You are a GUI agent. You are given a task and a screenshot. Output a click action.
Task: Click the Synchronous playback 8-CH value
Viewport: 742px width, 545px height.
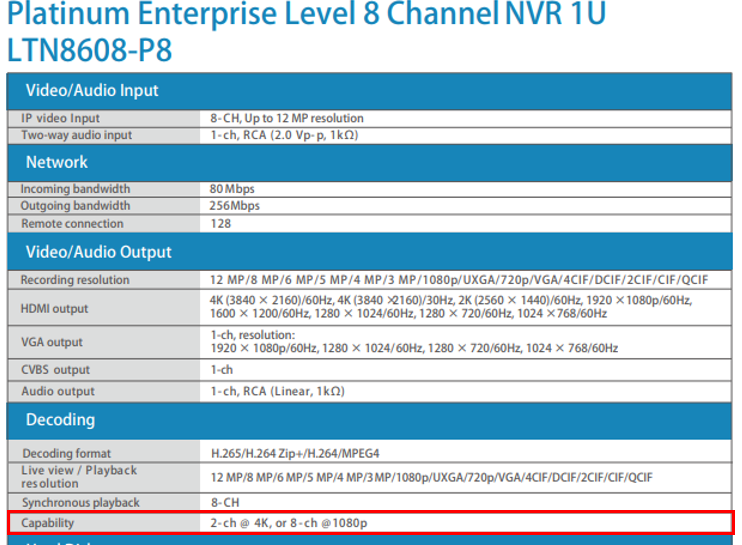224,502
